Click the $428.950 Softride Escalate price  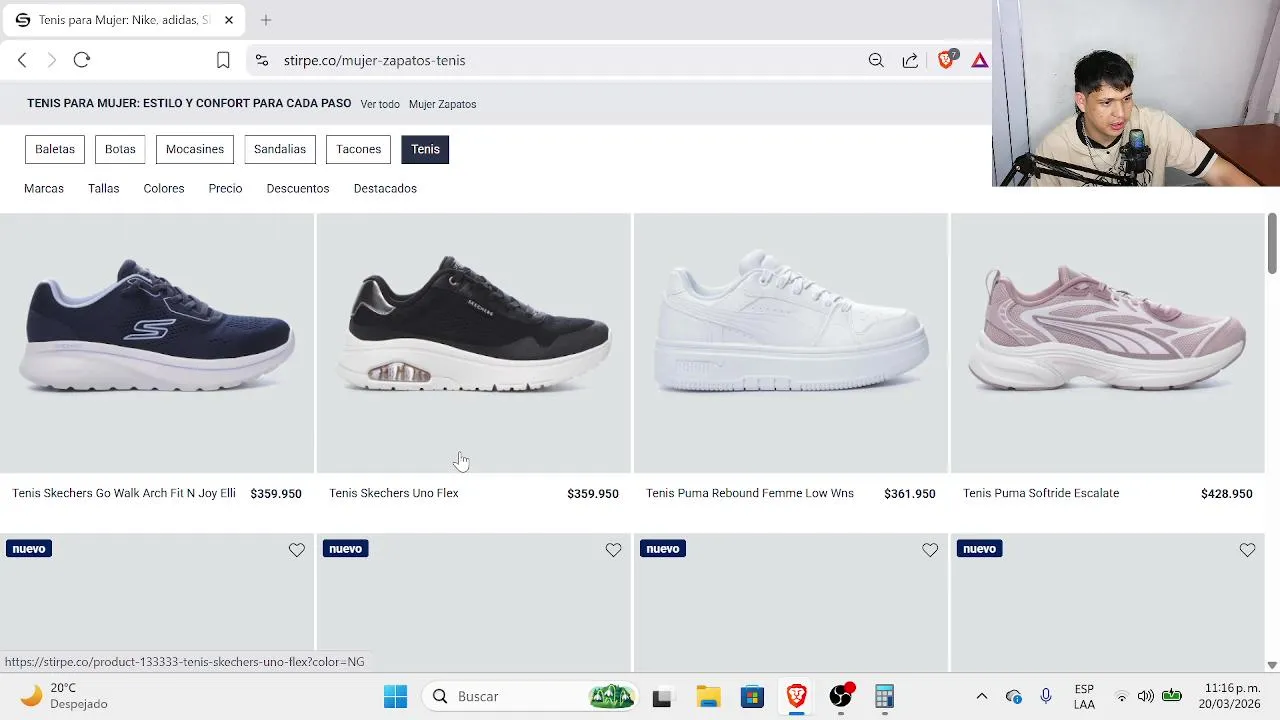1227,494
